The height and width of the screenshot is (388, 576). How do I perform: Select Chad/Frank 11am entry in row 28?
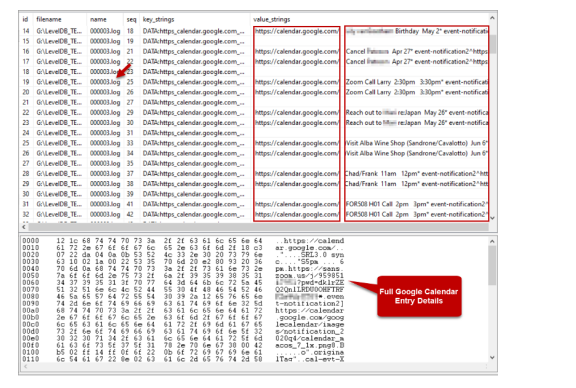pyautogui.click(x=417, y=173)
